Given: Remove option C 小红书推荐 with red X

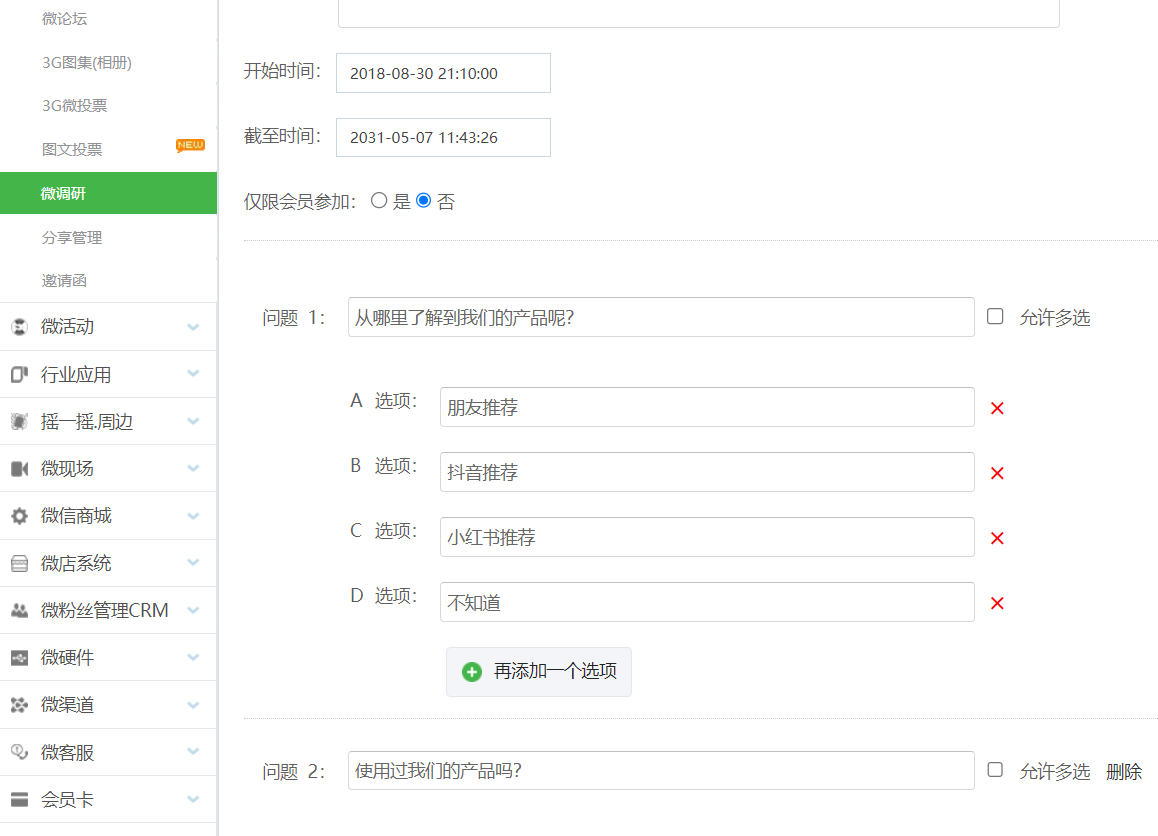Looking at the screenshot, I should (x=997, y=538).
